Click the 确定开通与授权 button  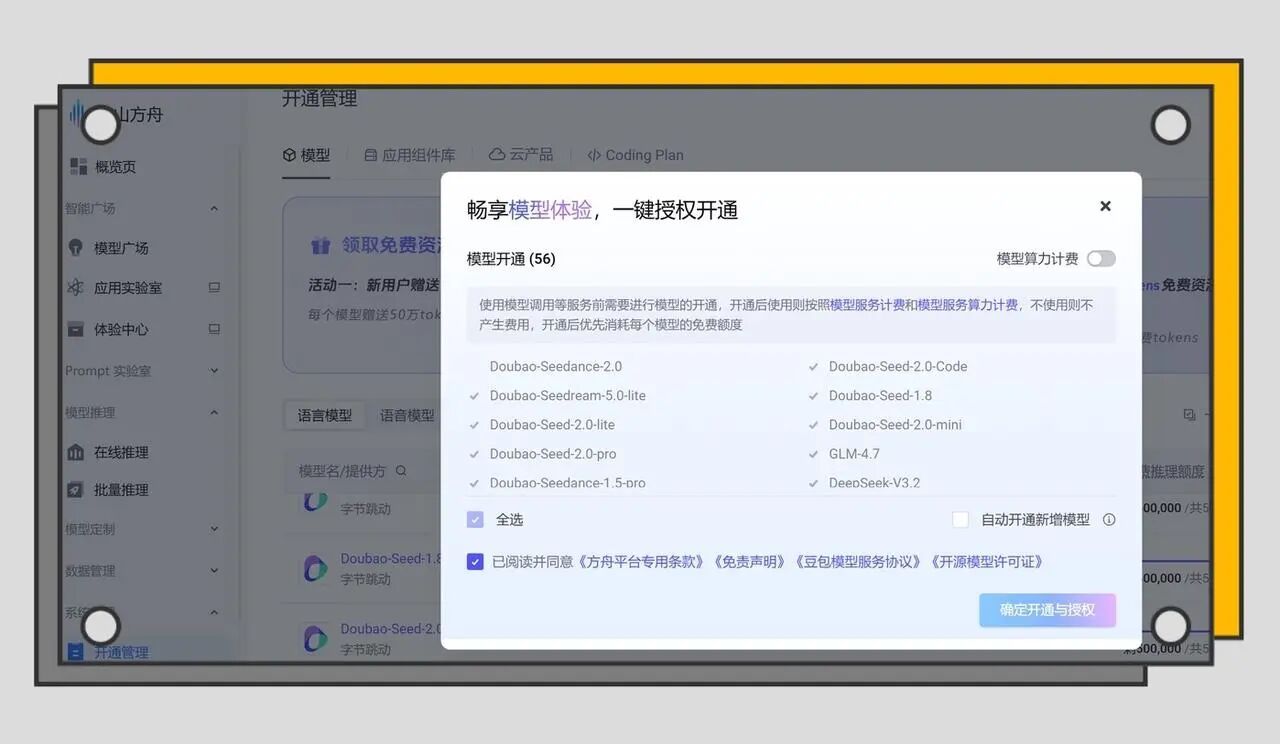[1047, 610]
